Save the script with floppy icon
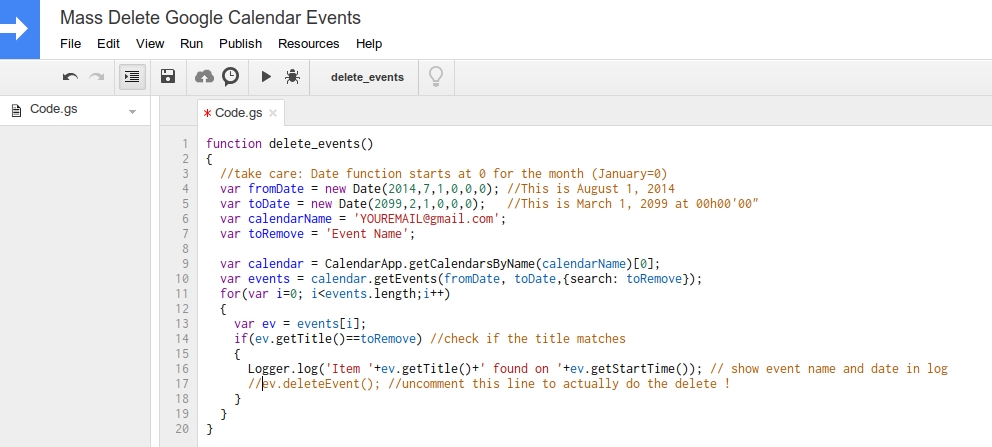The width and height of the screenshot is (992, 447). pos(168,77)
